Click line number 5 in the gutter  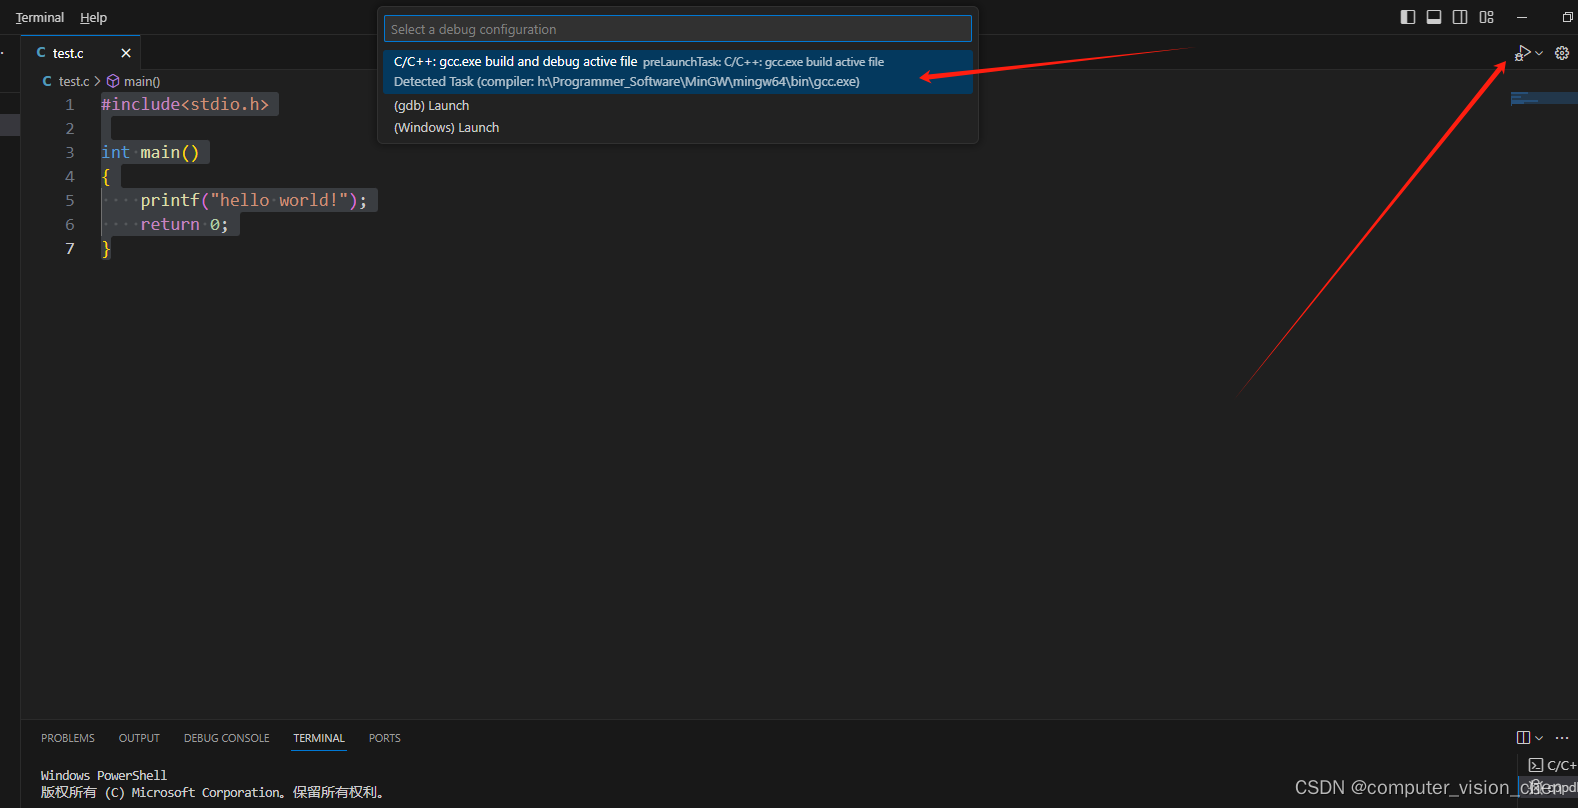click(70, 200)
